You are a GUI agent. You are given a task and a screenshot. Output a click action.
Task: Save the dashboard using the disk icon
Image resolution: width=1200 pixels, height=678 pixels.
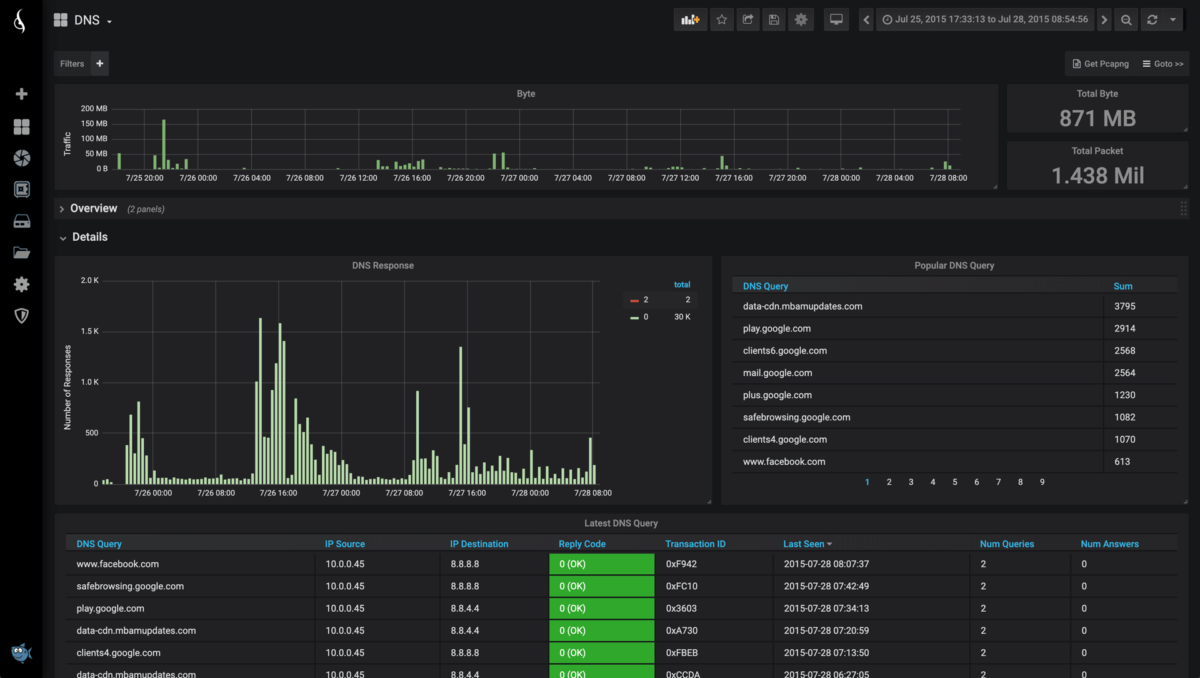774,20
